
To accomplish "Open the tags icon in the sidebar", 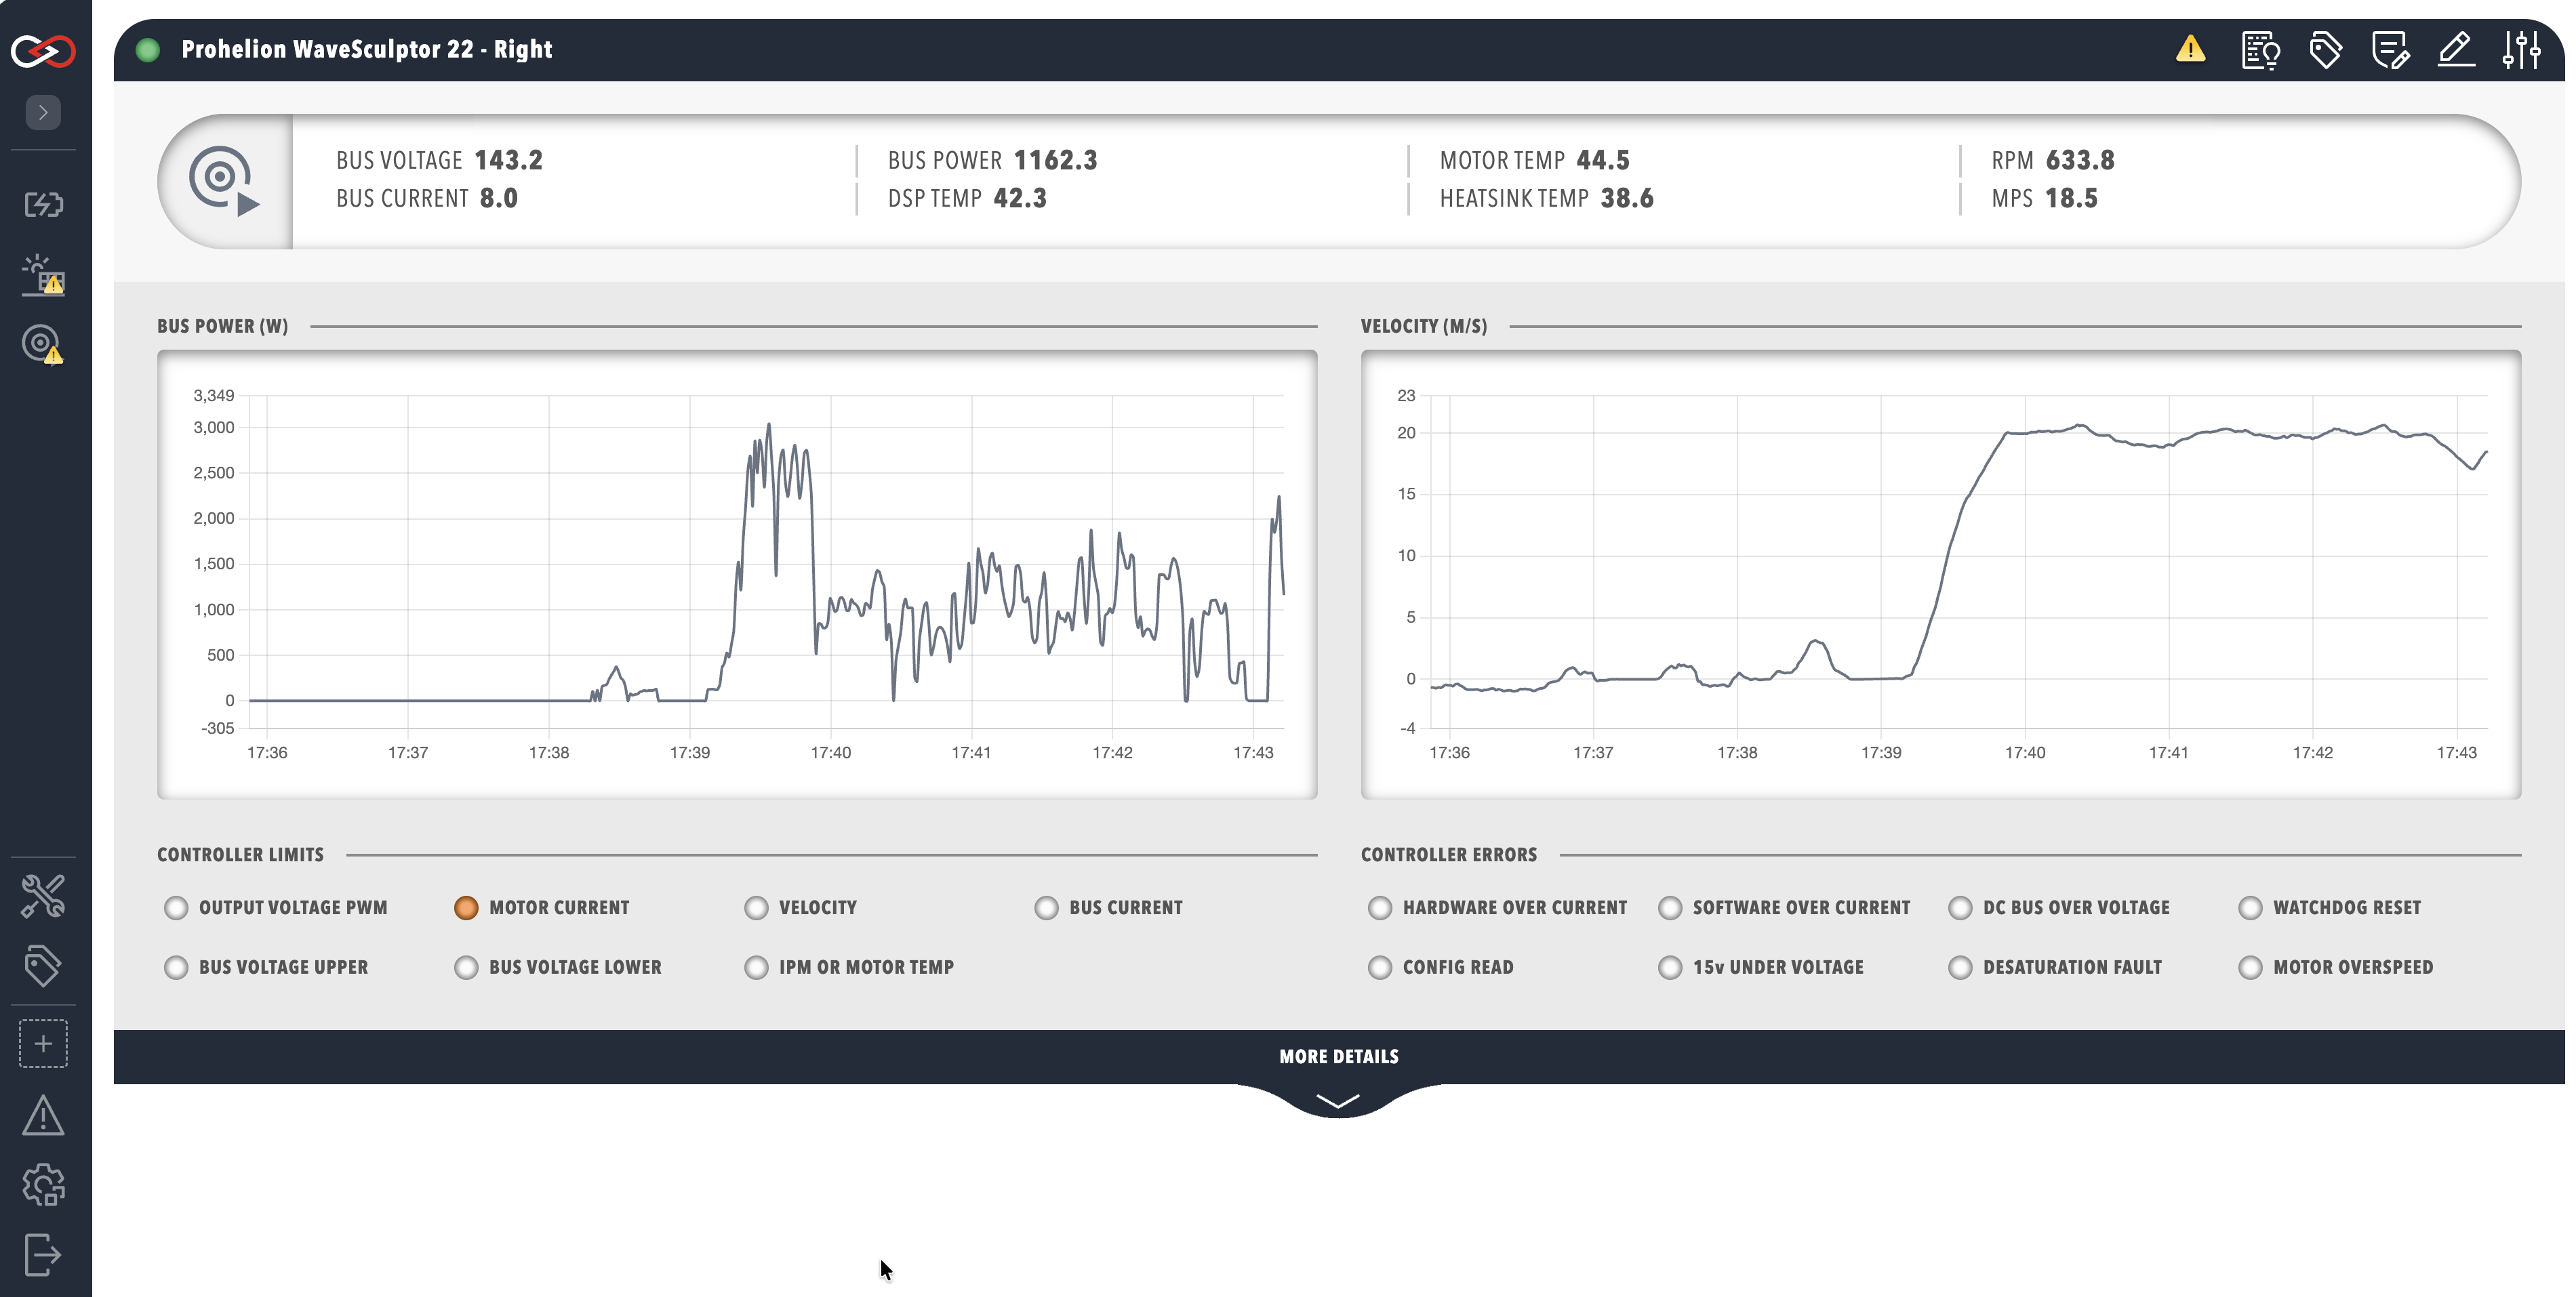I will (x=43, y=966).
